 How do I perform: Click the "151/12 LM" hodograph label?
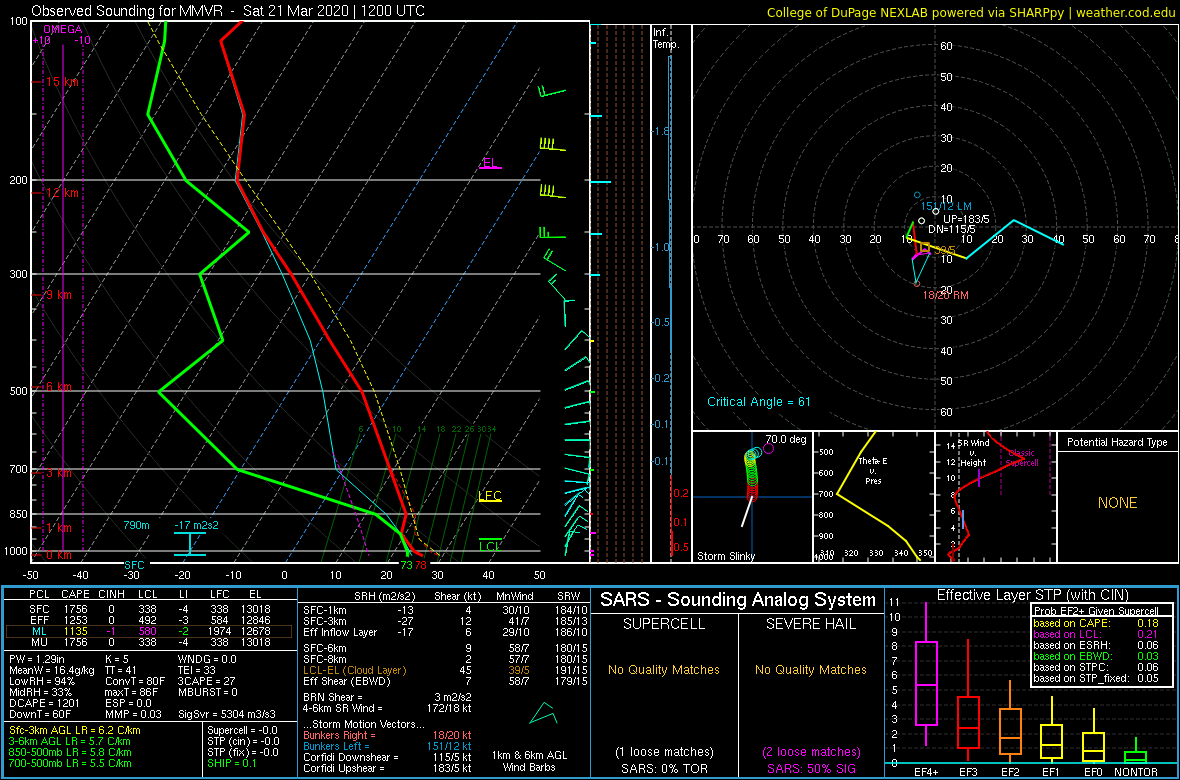946,206
